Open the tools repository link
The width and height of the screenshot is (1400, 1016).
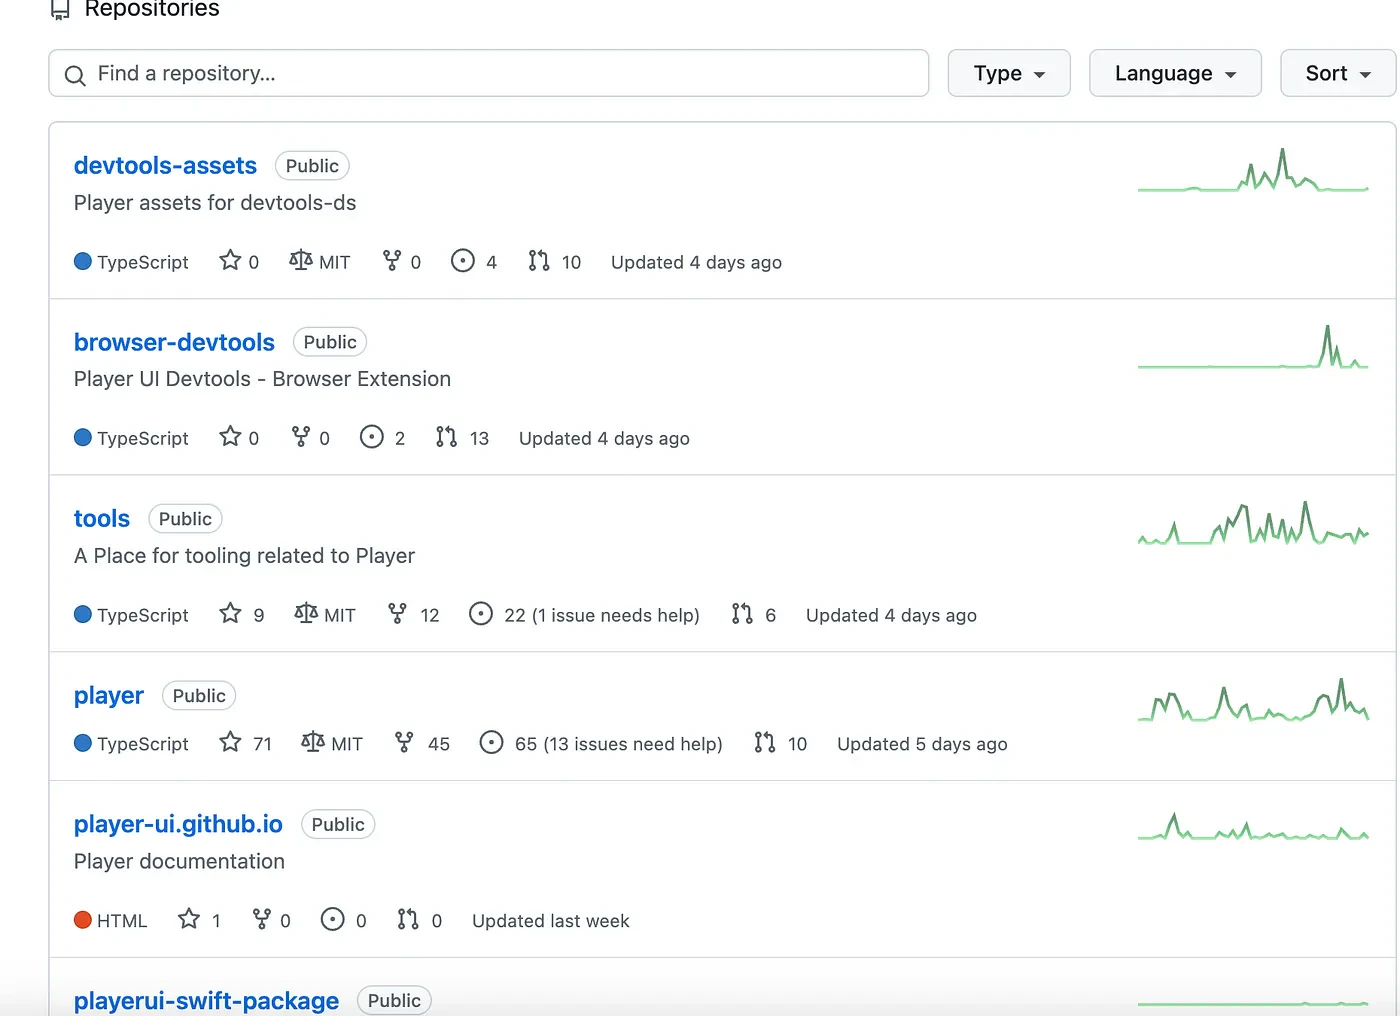click(x=102, y=519)
